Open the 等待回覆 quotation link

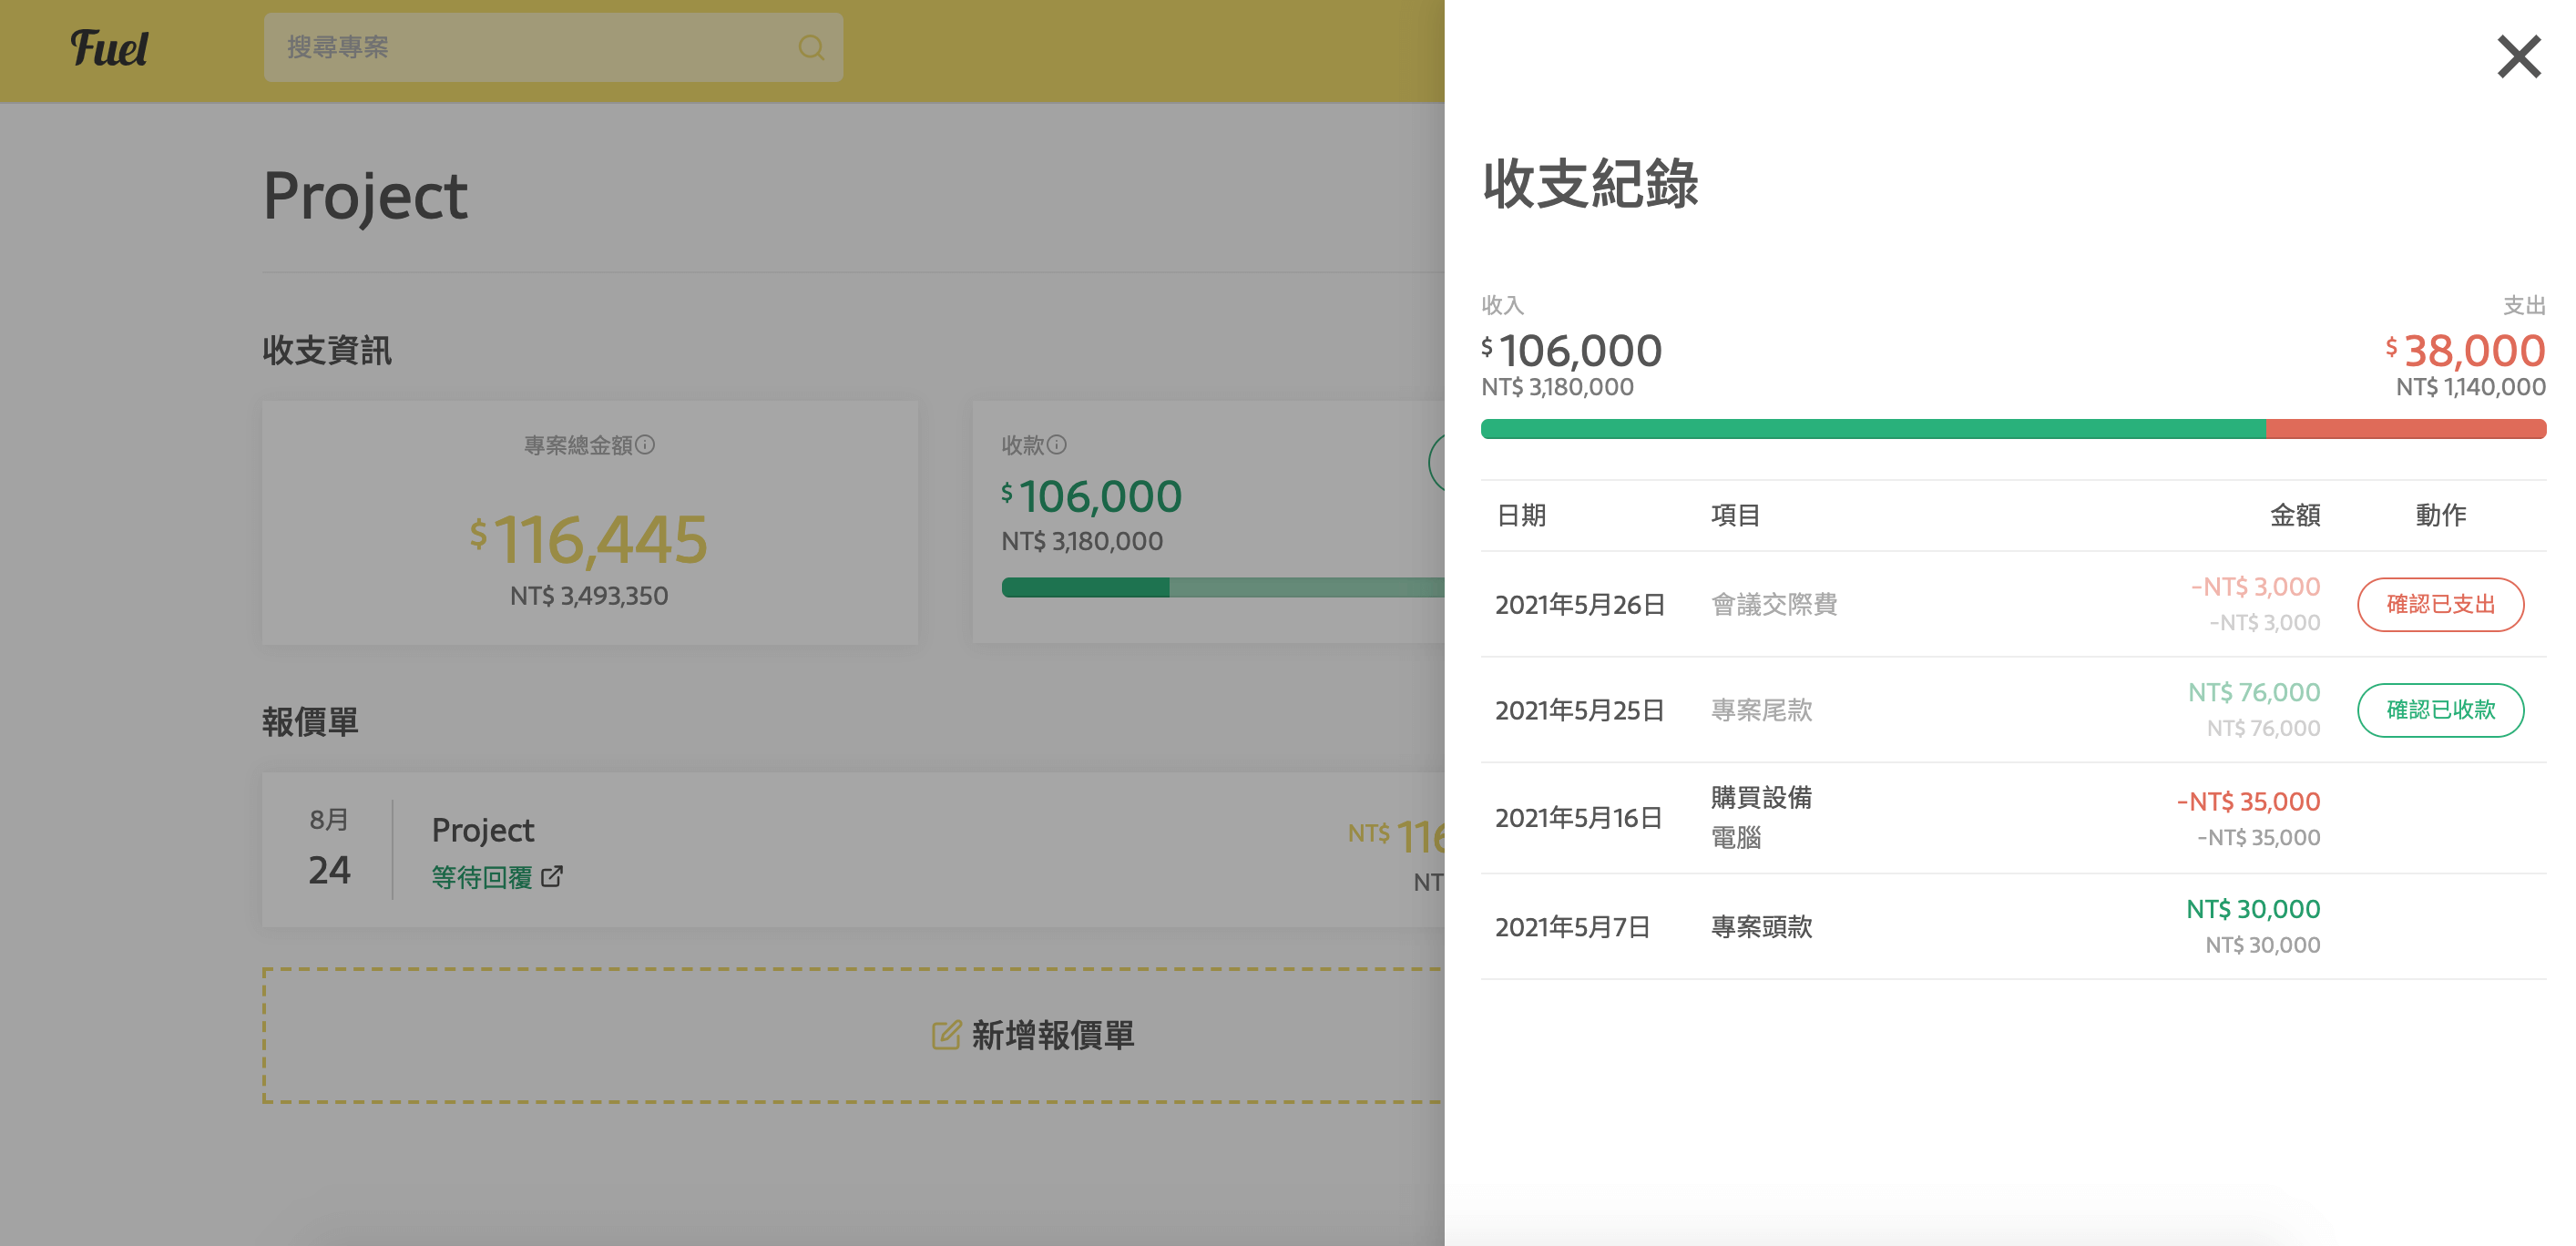[482, 877]
